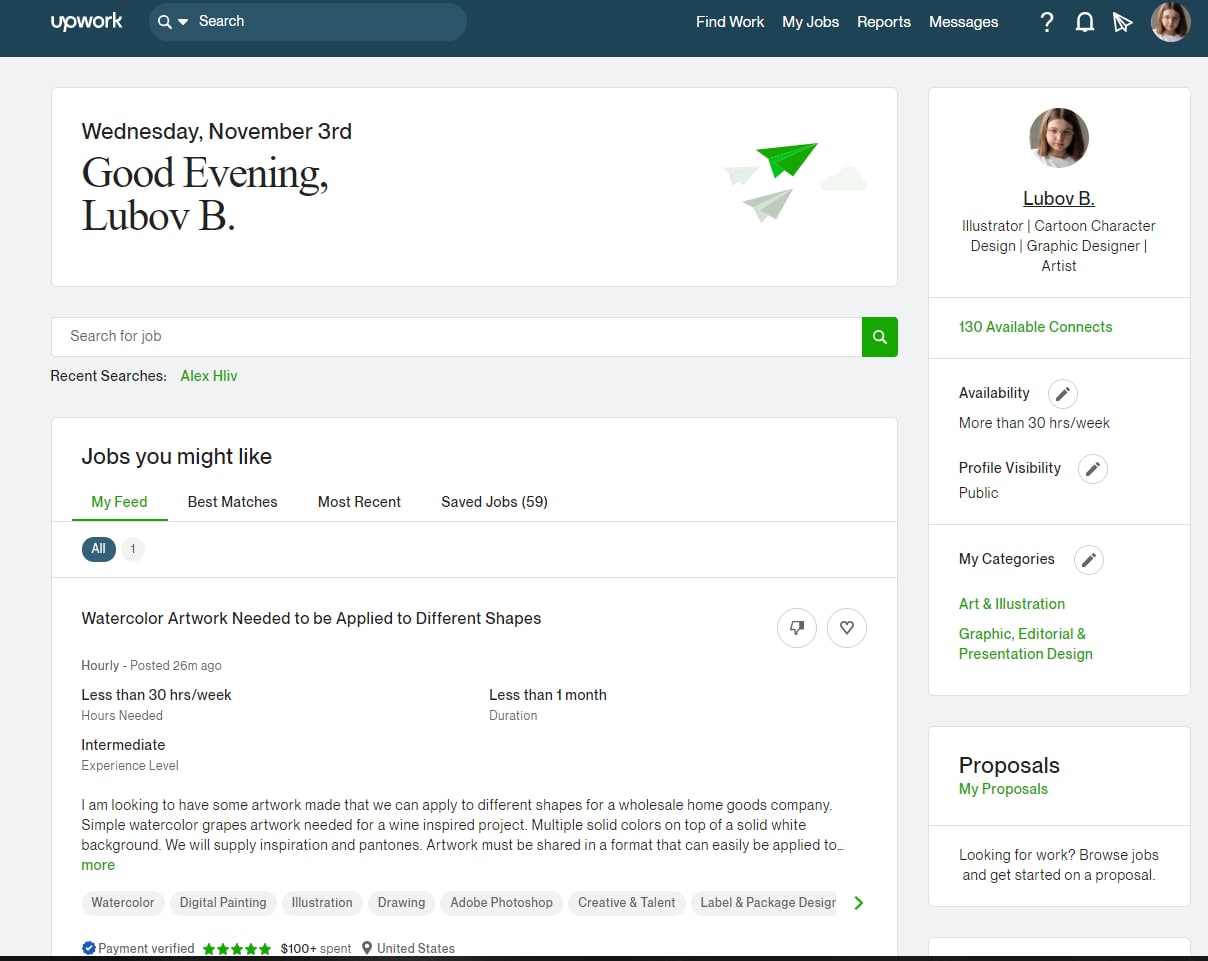Open 130 Available Connects link
Image resolution: width=1208 pixels, height=961 pixels.
1035,327
